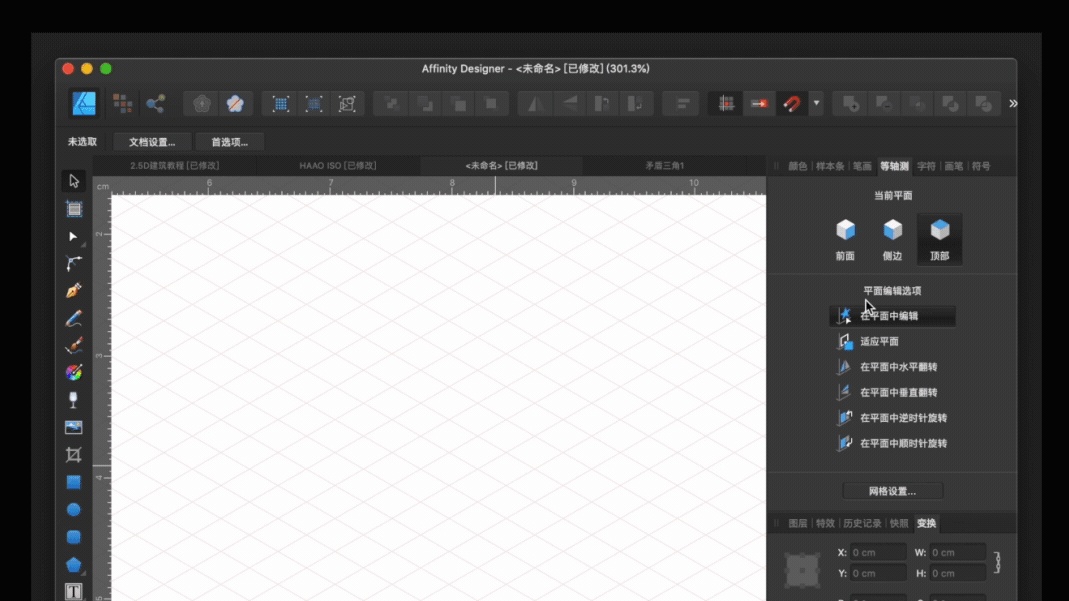Open the 画笔 panel tab
The height and width of the screenshot is (601, 1069).
954,166
